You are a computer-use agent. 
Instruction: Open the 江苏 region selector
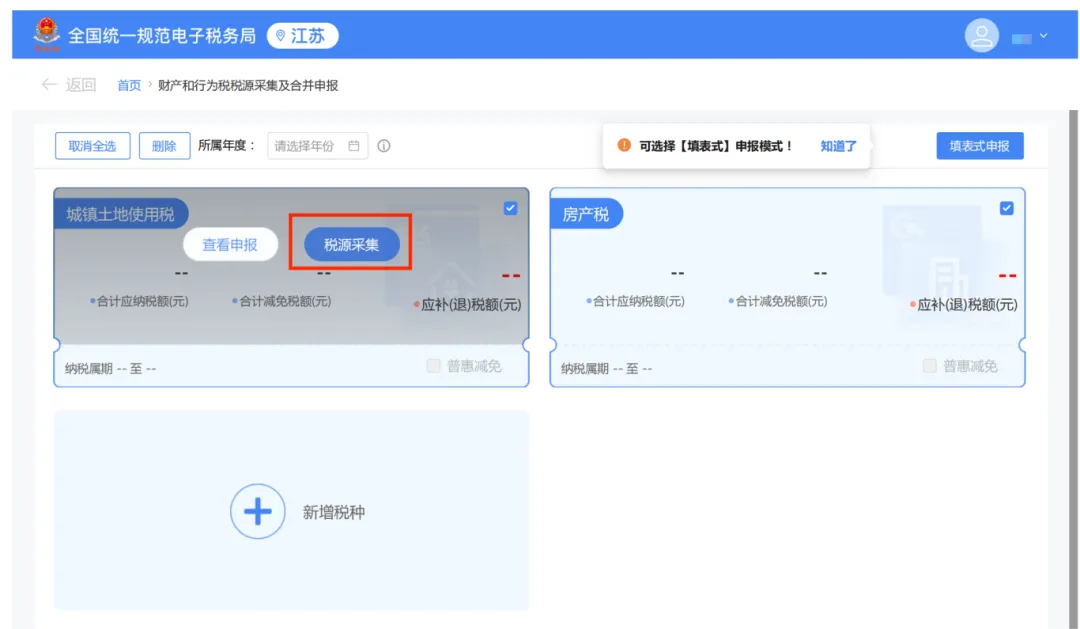(307, 35)
